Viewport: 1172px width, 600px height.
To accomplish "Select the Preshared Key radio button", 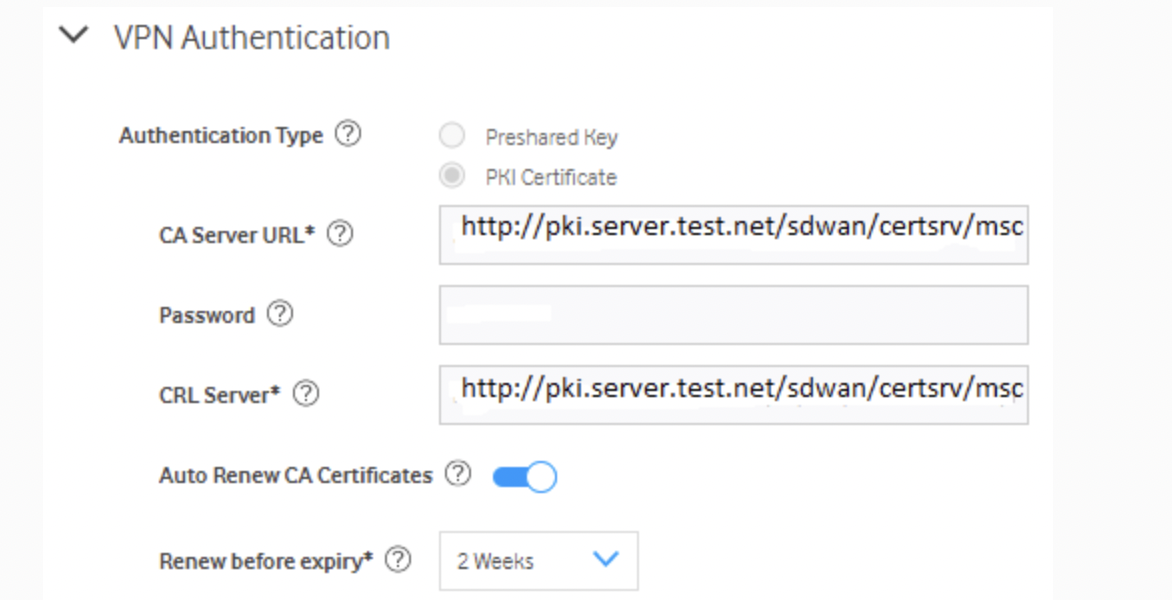I will [x=451, y=136].
